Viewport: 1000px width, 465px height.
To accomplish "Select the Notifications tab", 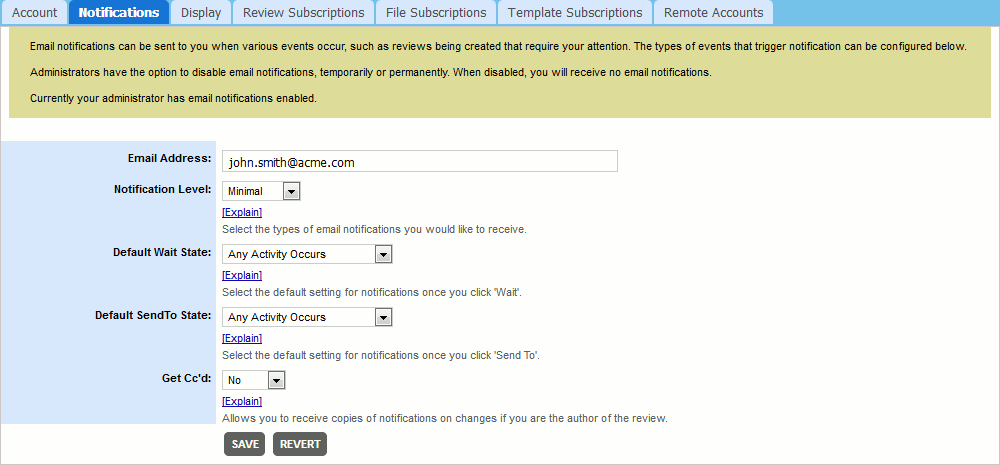I will 118,13.
